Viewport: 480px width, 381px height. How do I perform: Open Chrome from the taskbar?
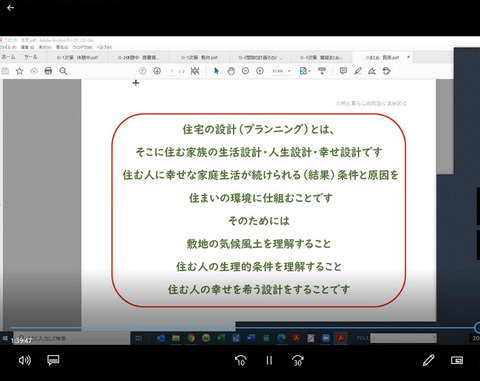pyautogui.click(x=191, y=338)
